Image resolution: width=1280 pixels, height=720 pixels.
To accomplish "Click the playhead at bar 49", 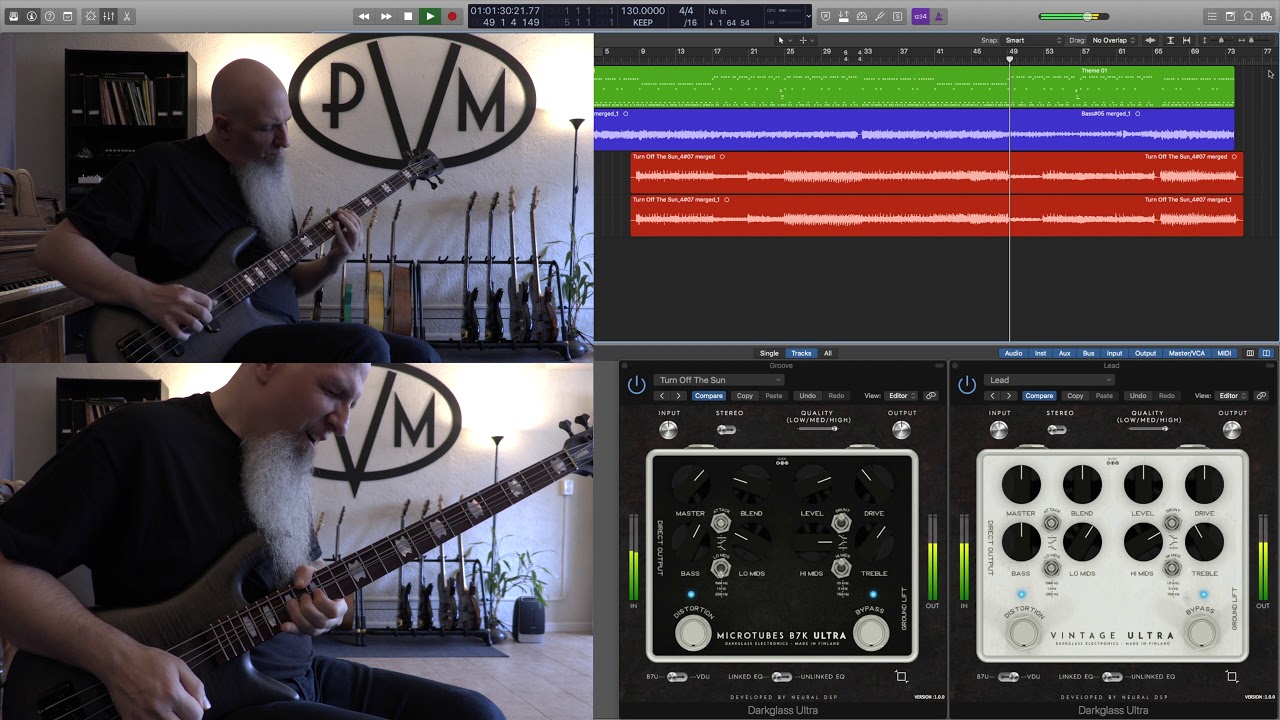I will click(1010, 59).
